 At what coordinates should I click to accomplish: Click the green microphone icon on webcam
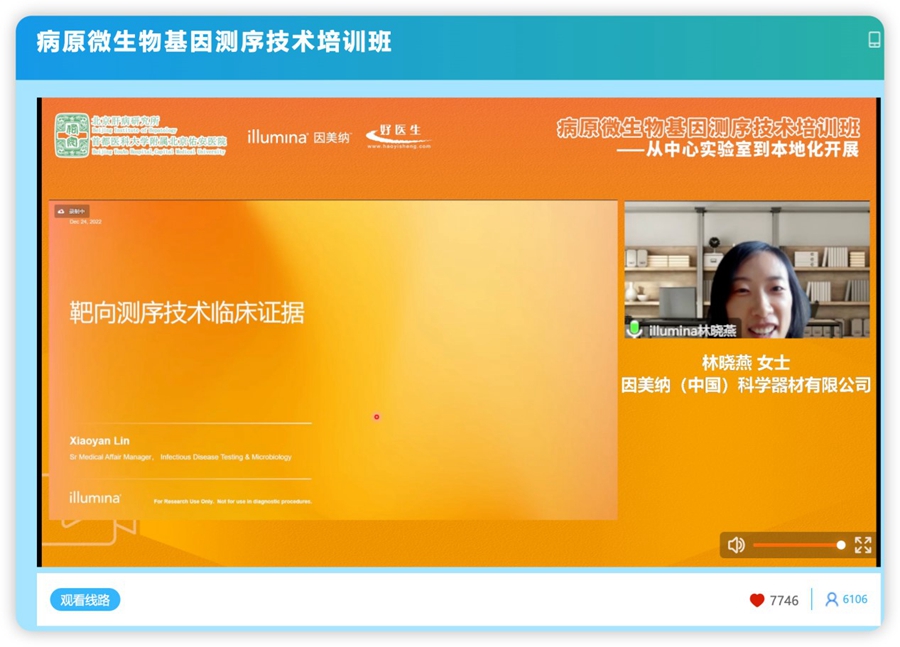[634, 329]
